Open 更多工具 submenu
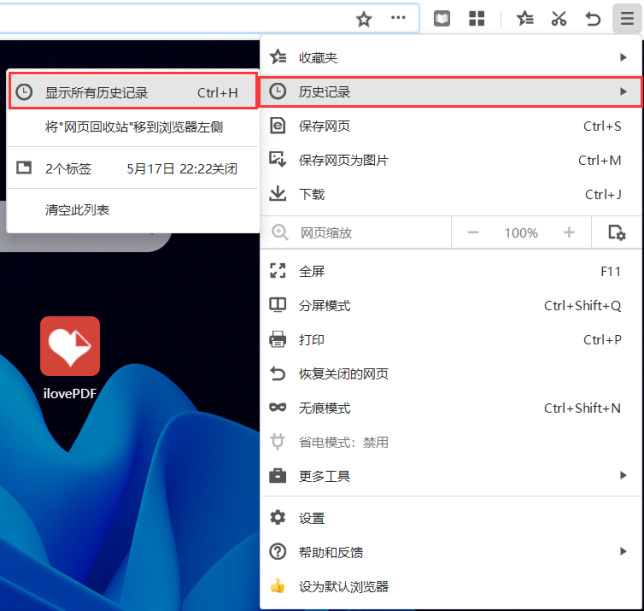 point(451,476)
